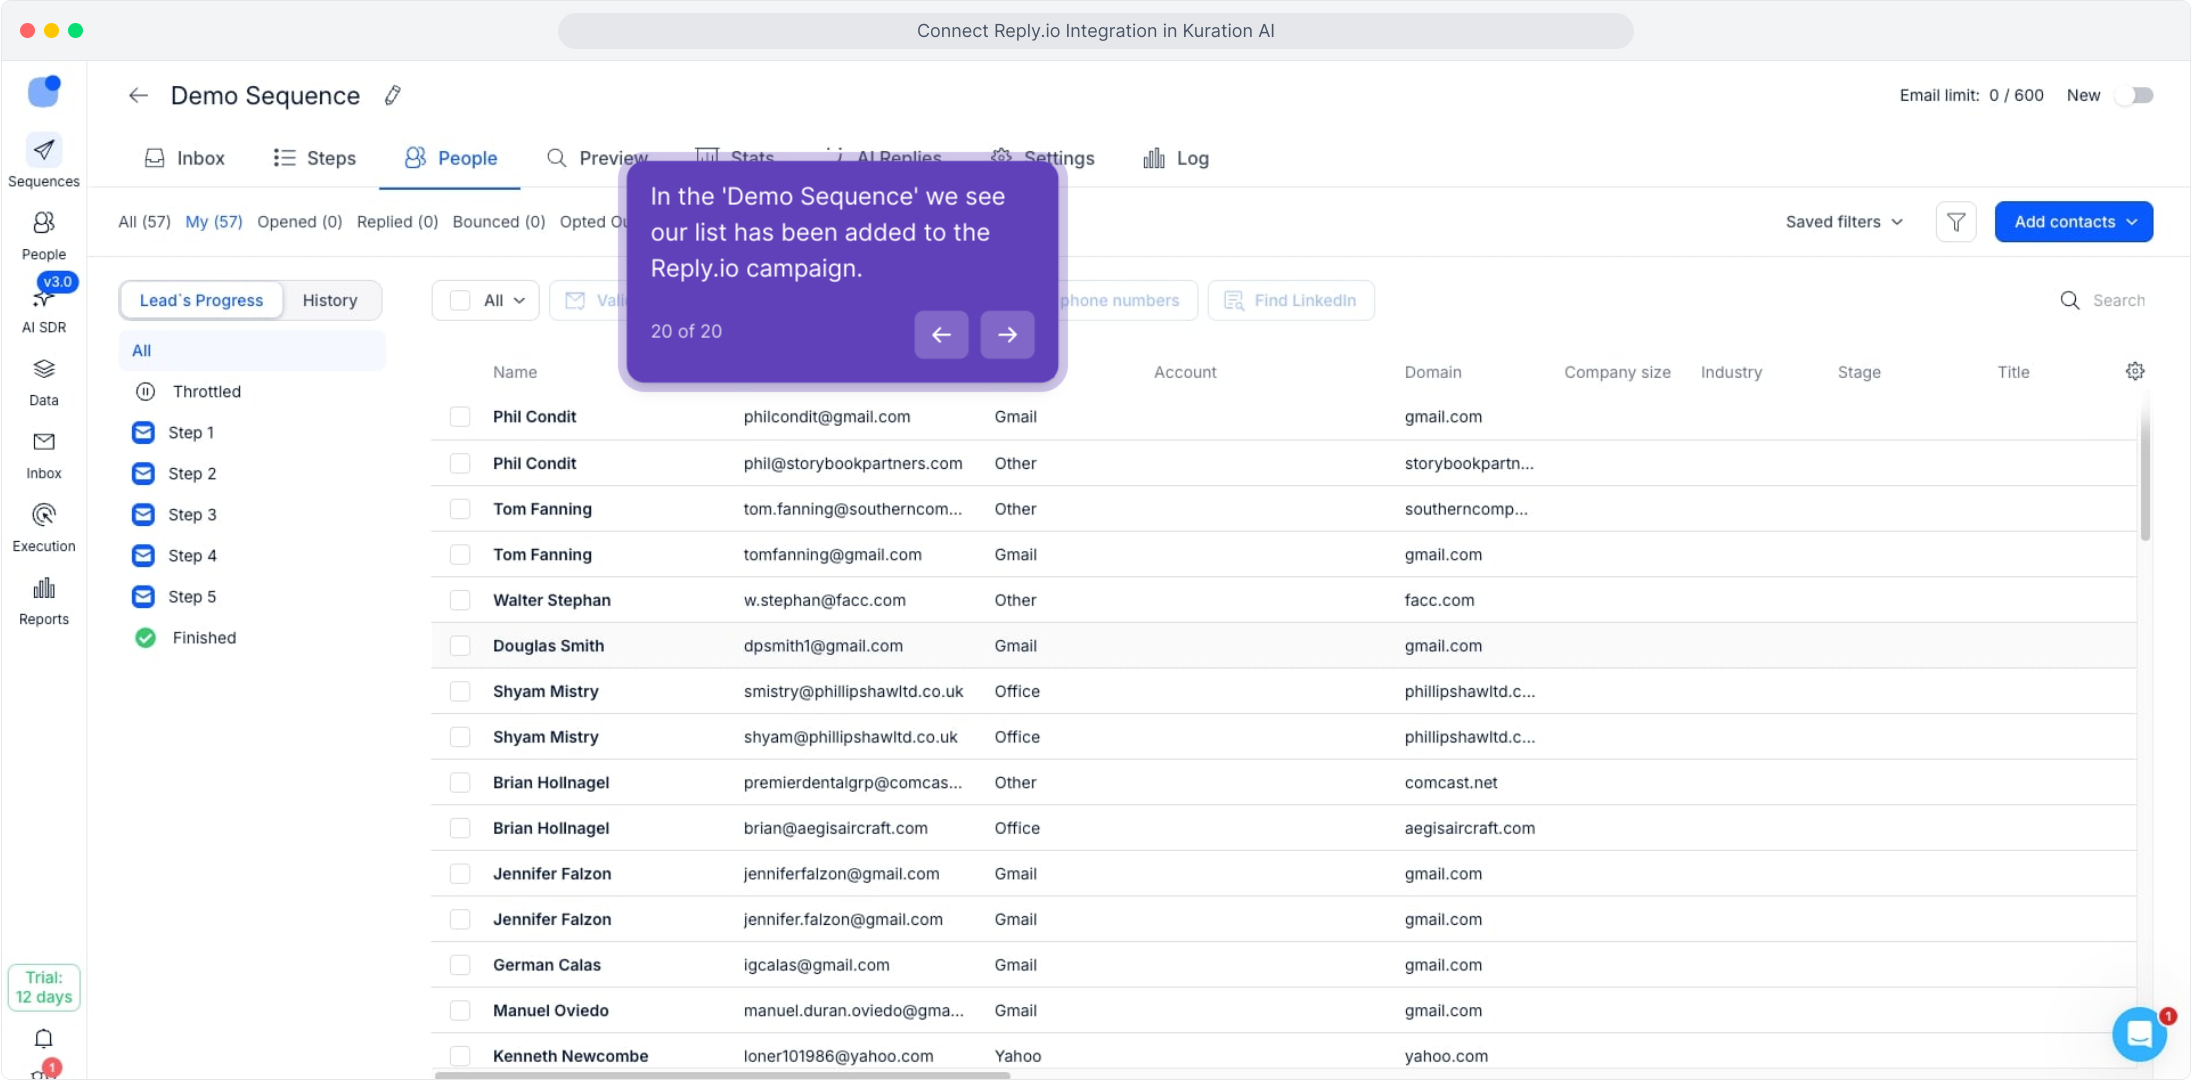Image resolution: width=2192 pixels, height=1080 pixels.
Task: Open the chat support bubble
Action: (x=2140, y=1034)
